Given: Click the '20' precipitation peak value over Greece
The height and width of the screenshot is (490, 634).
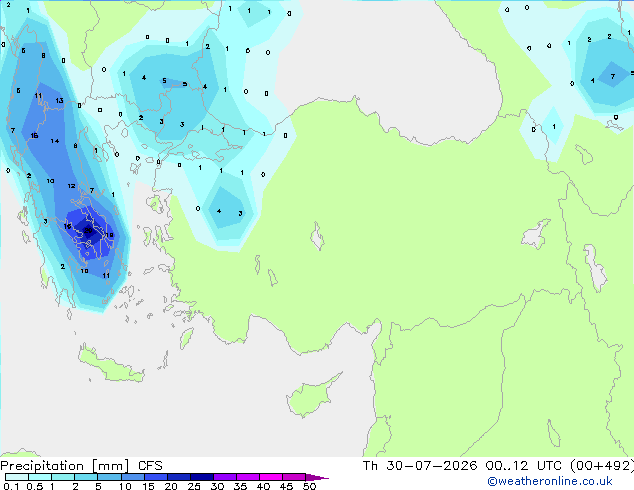Looking at the screenshot, I should click(88, 230).
